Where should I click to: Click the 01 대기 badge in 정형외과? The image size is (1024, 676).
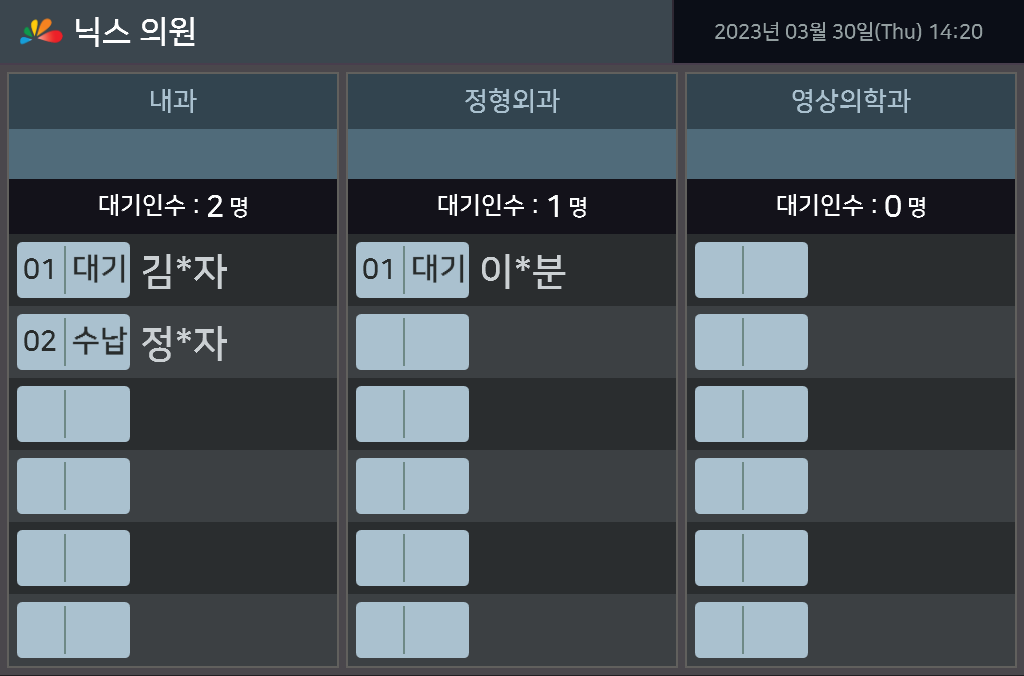pyautogui.click(x=412, y=270)
